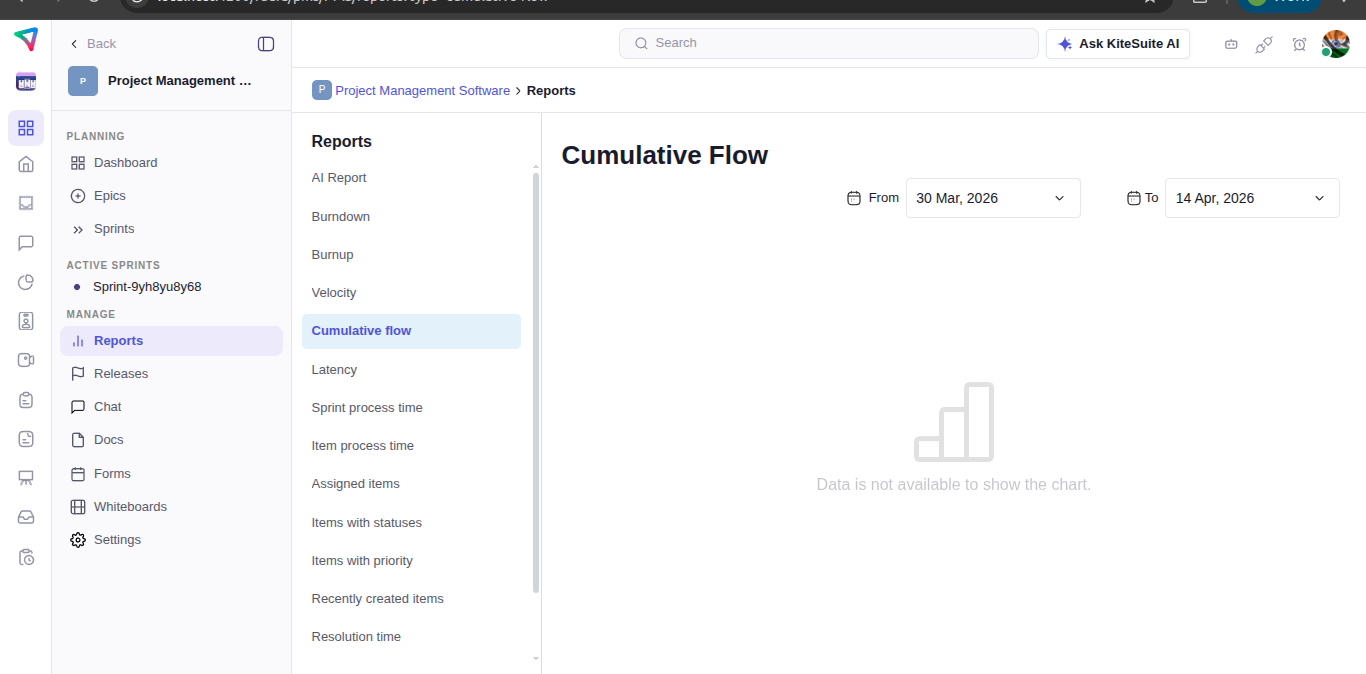Select active sprint Sprint-9yh8yu8y68
This screenshot has height=674, width=1366.
click(148, 287)
